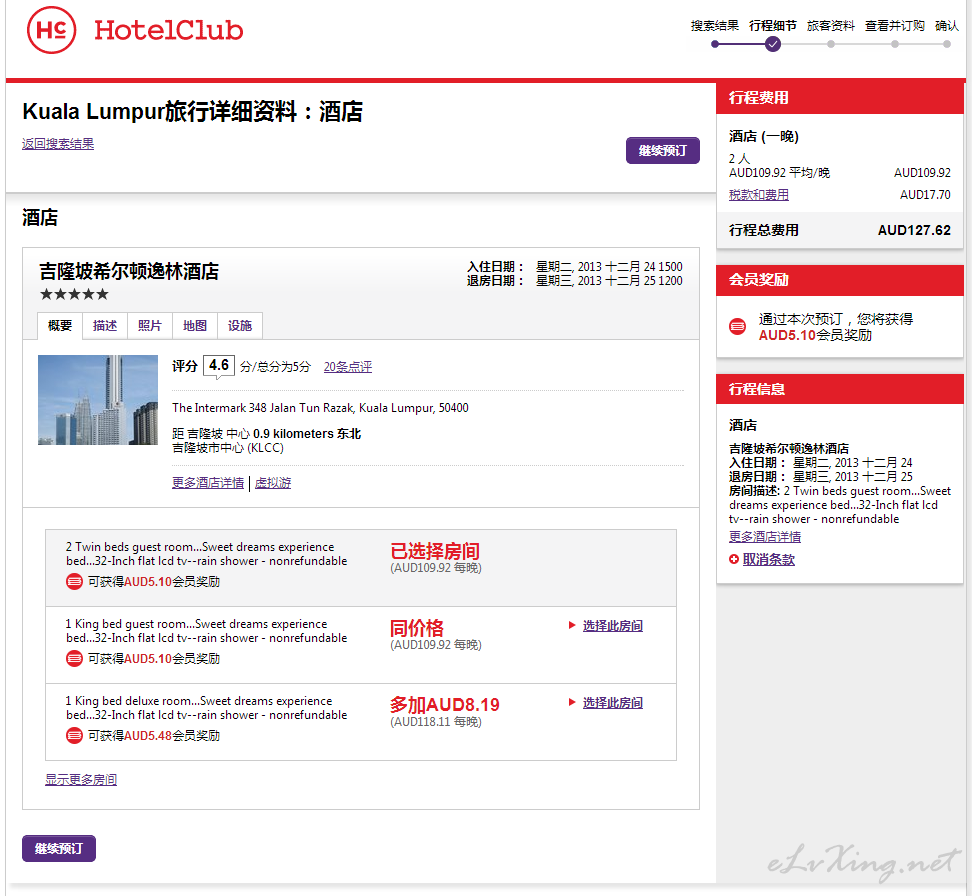The width and height of the screenshot is (972, 896).
Task: Click the (AUD118.11 每晚) price text
Action: click(x=436, y=722)
